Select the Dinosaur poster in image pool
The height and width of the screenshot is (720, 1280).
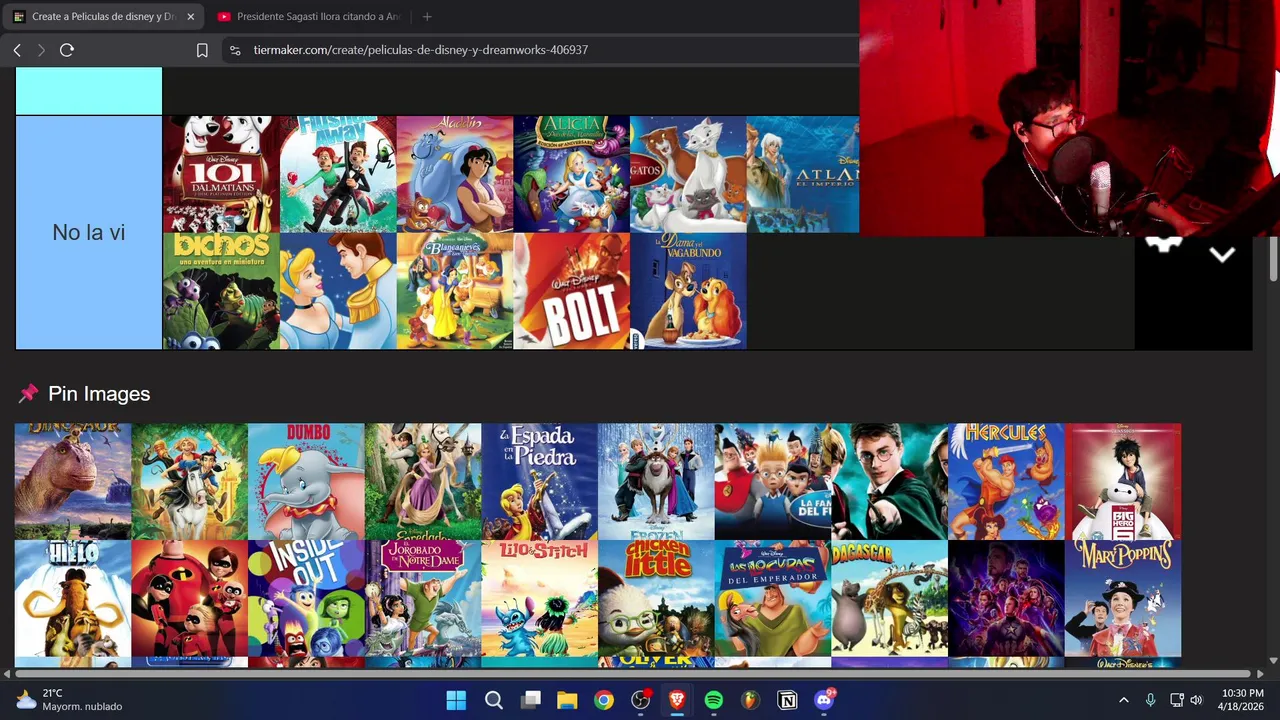[x=73, y=481]
